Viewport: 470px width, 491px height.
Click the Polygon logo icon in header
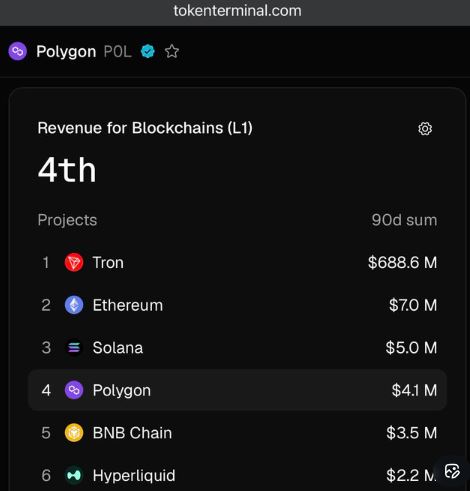click(x=17, y=51)
